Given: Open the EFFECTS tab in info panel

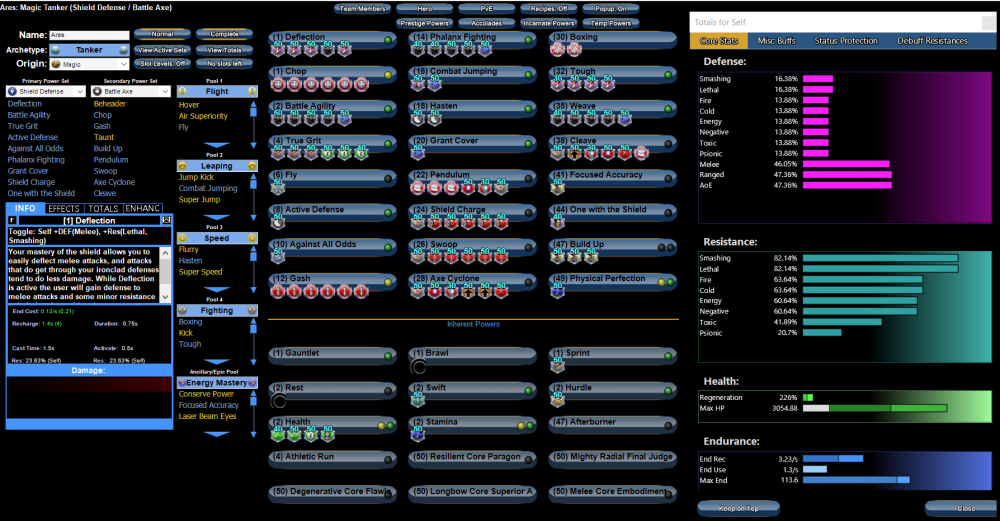Looking at the screenshot, I should click(64, 208).
